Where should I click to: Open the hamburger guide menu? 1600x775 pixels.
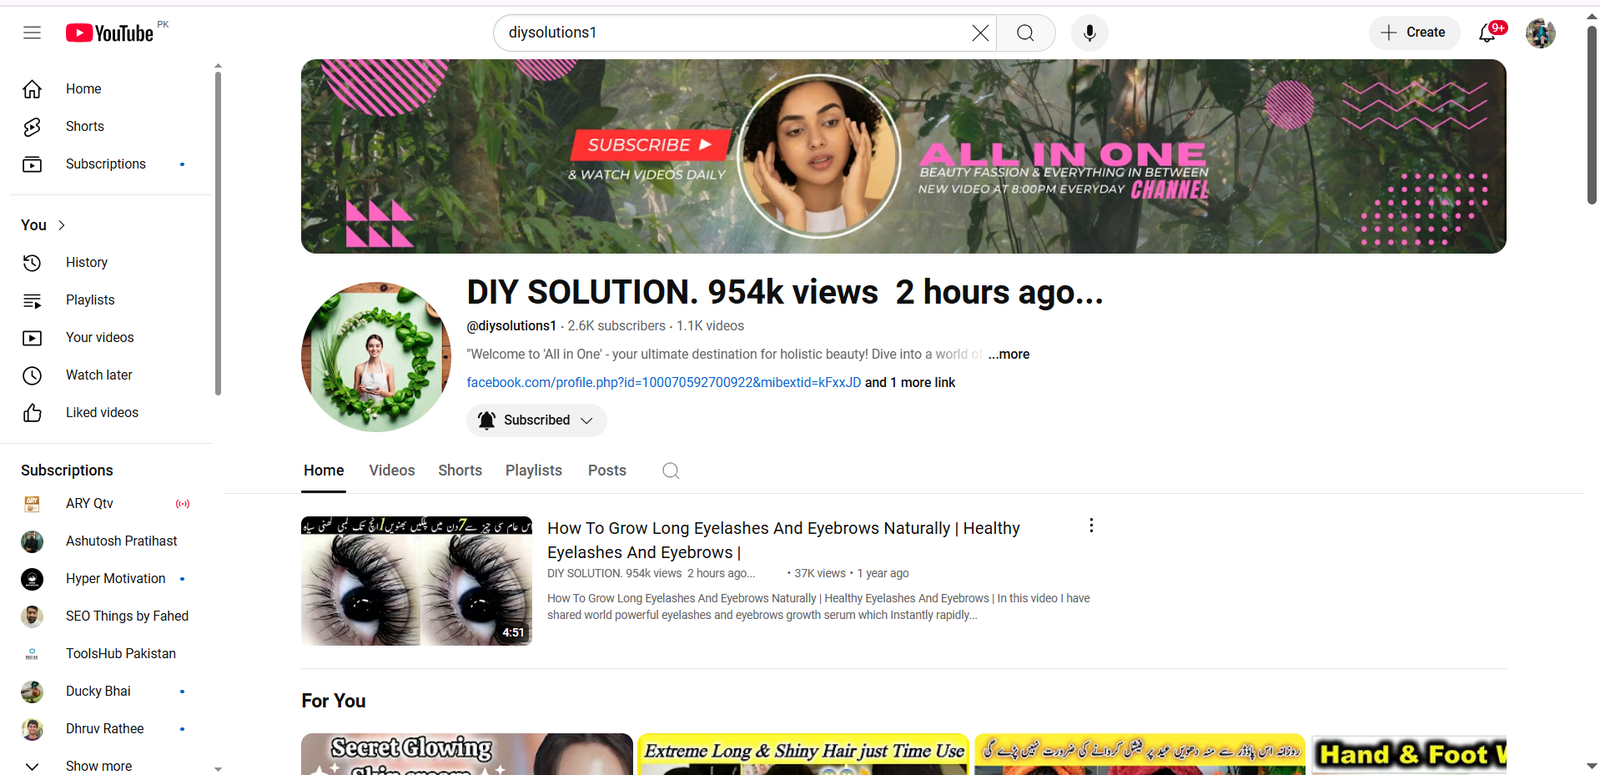[x=32, y=33]
